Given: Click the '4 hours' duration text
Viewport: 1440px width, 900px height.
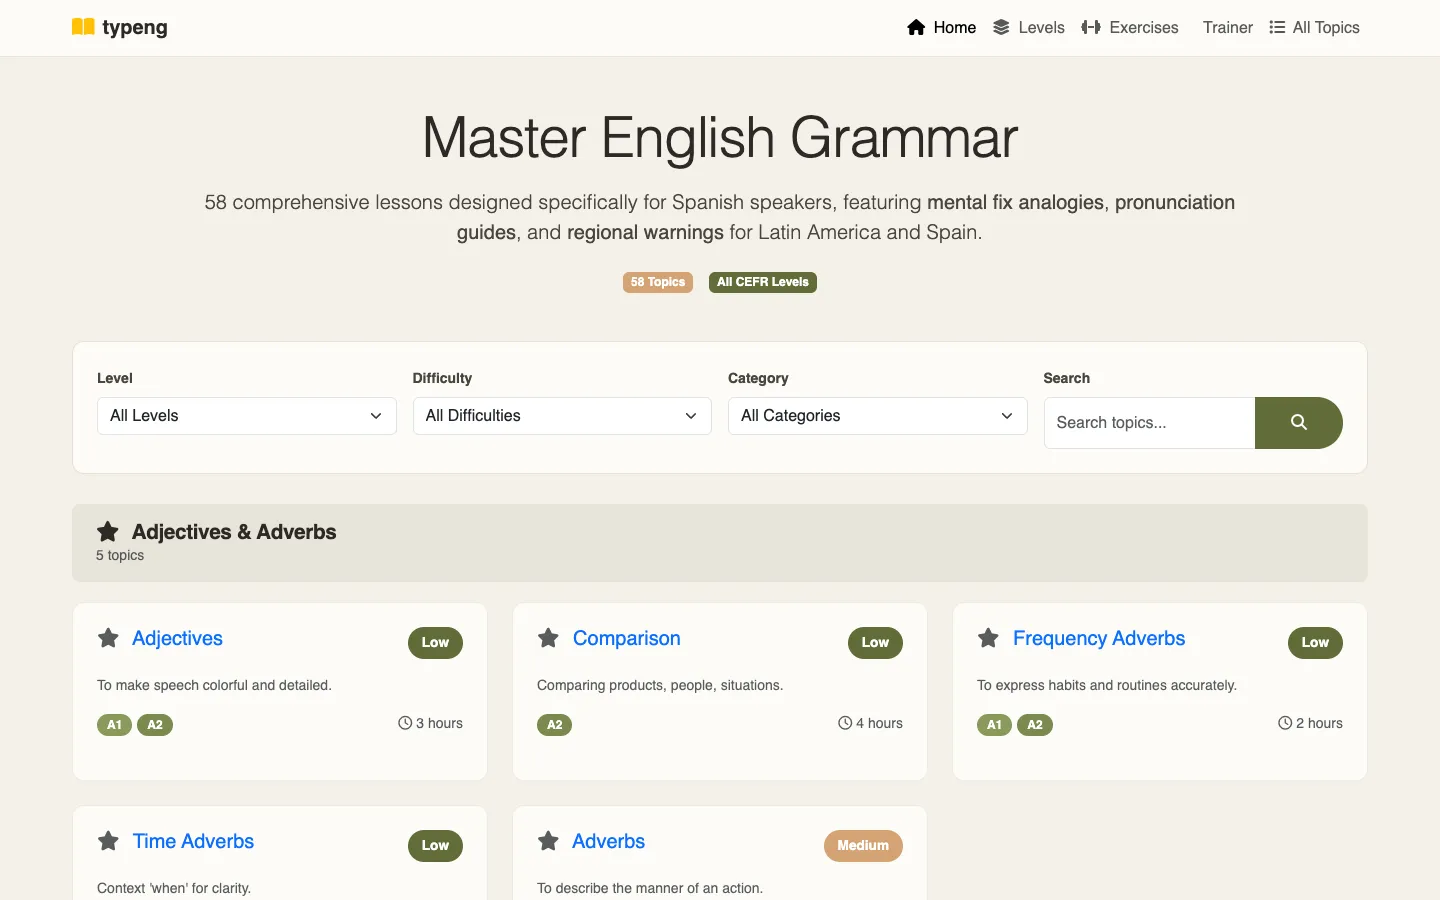Looking at the screenshot, I should click(879, 723).
